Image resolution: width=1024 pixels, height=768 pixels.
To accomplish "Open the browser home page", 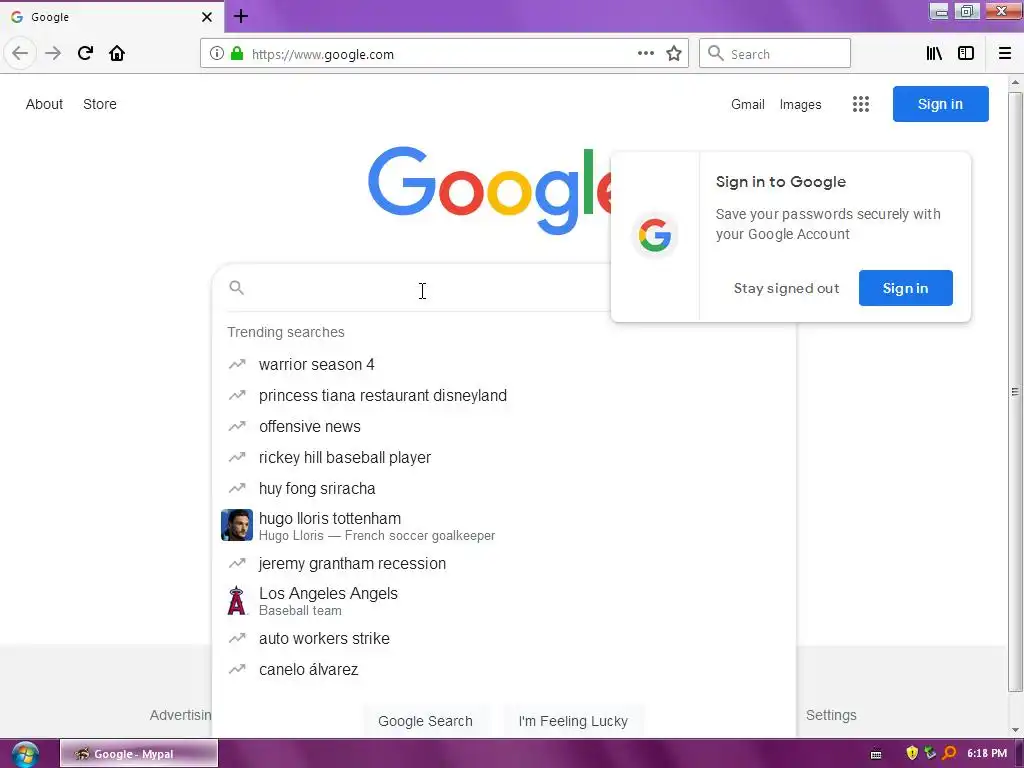I will pyautogui.click(x=117, y=53).
